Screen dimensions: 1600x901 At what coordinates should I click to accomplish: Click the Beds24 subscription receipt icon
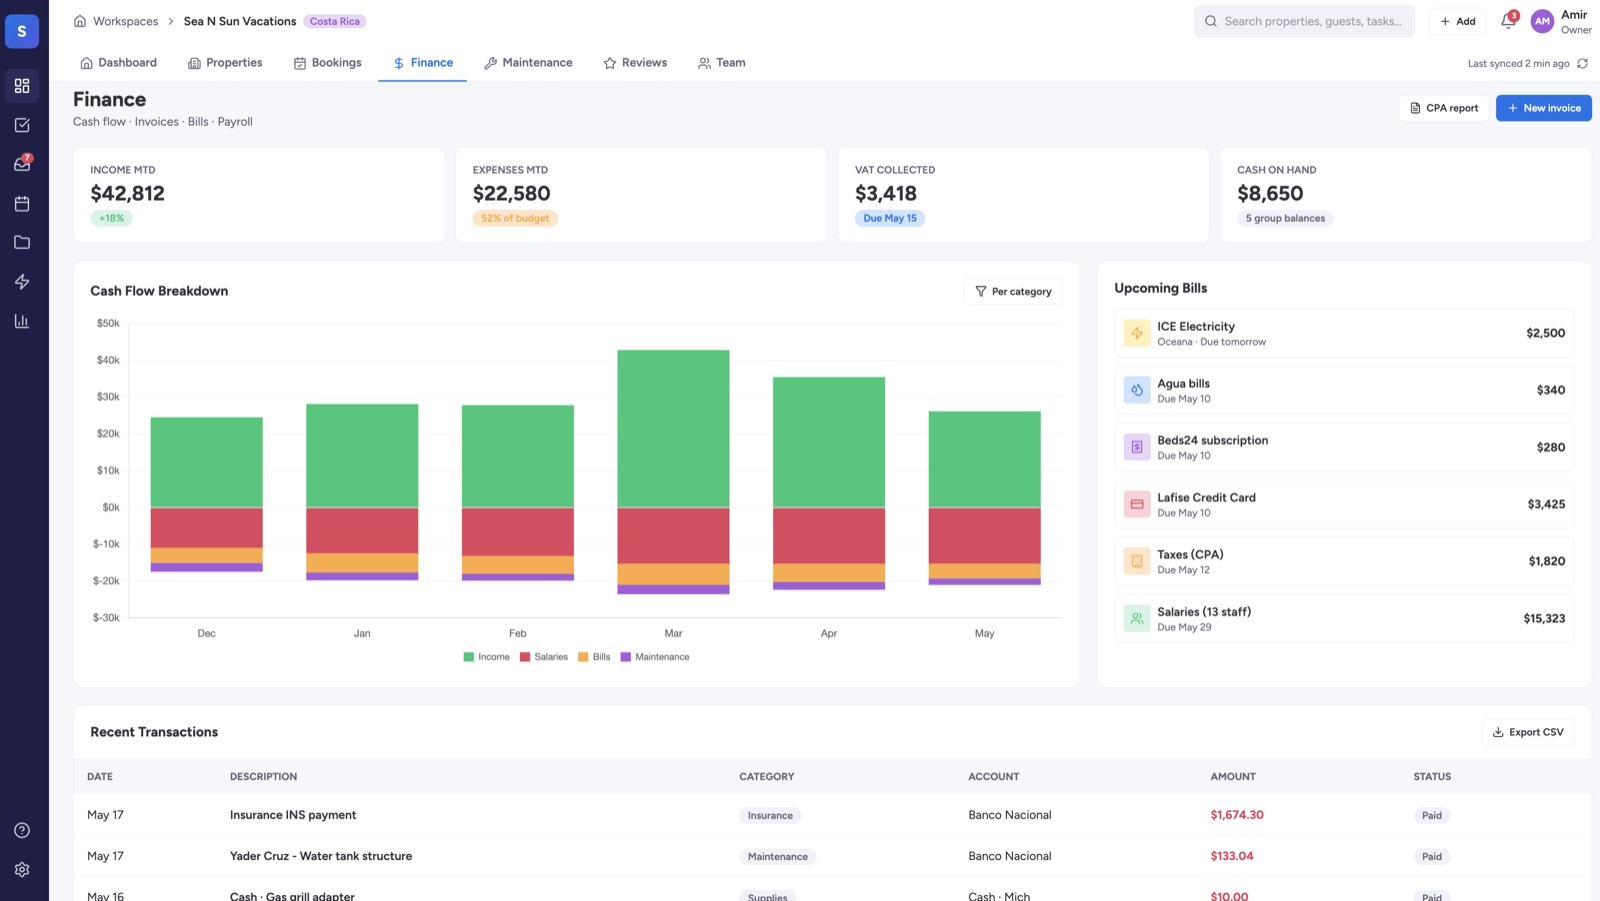pyautogui.click(x=1137, y=447)
